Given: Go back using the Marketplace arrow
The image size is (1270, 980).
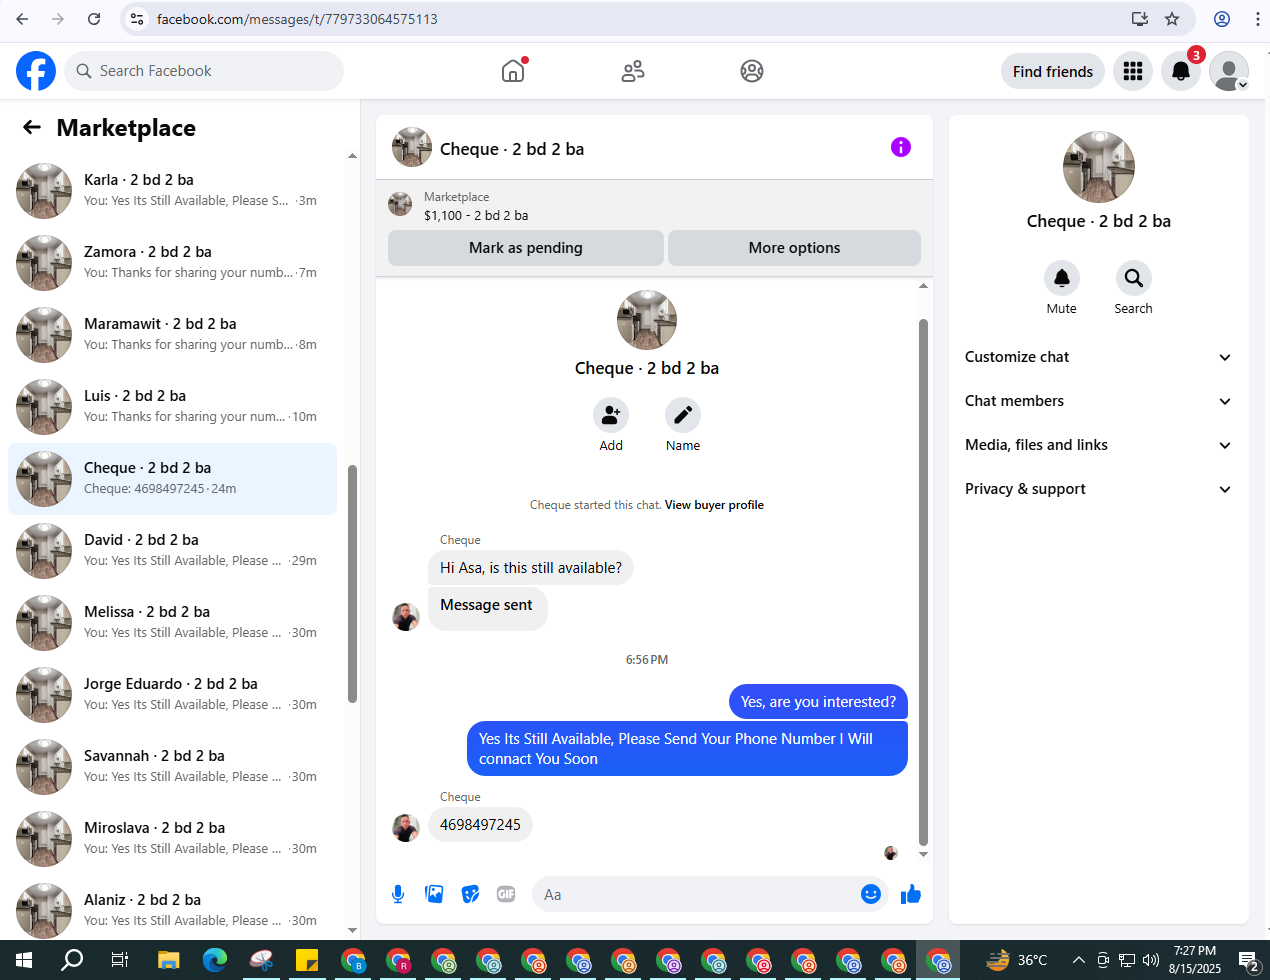Looking at the screenshot, I should [x=32, y=127].
